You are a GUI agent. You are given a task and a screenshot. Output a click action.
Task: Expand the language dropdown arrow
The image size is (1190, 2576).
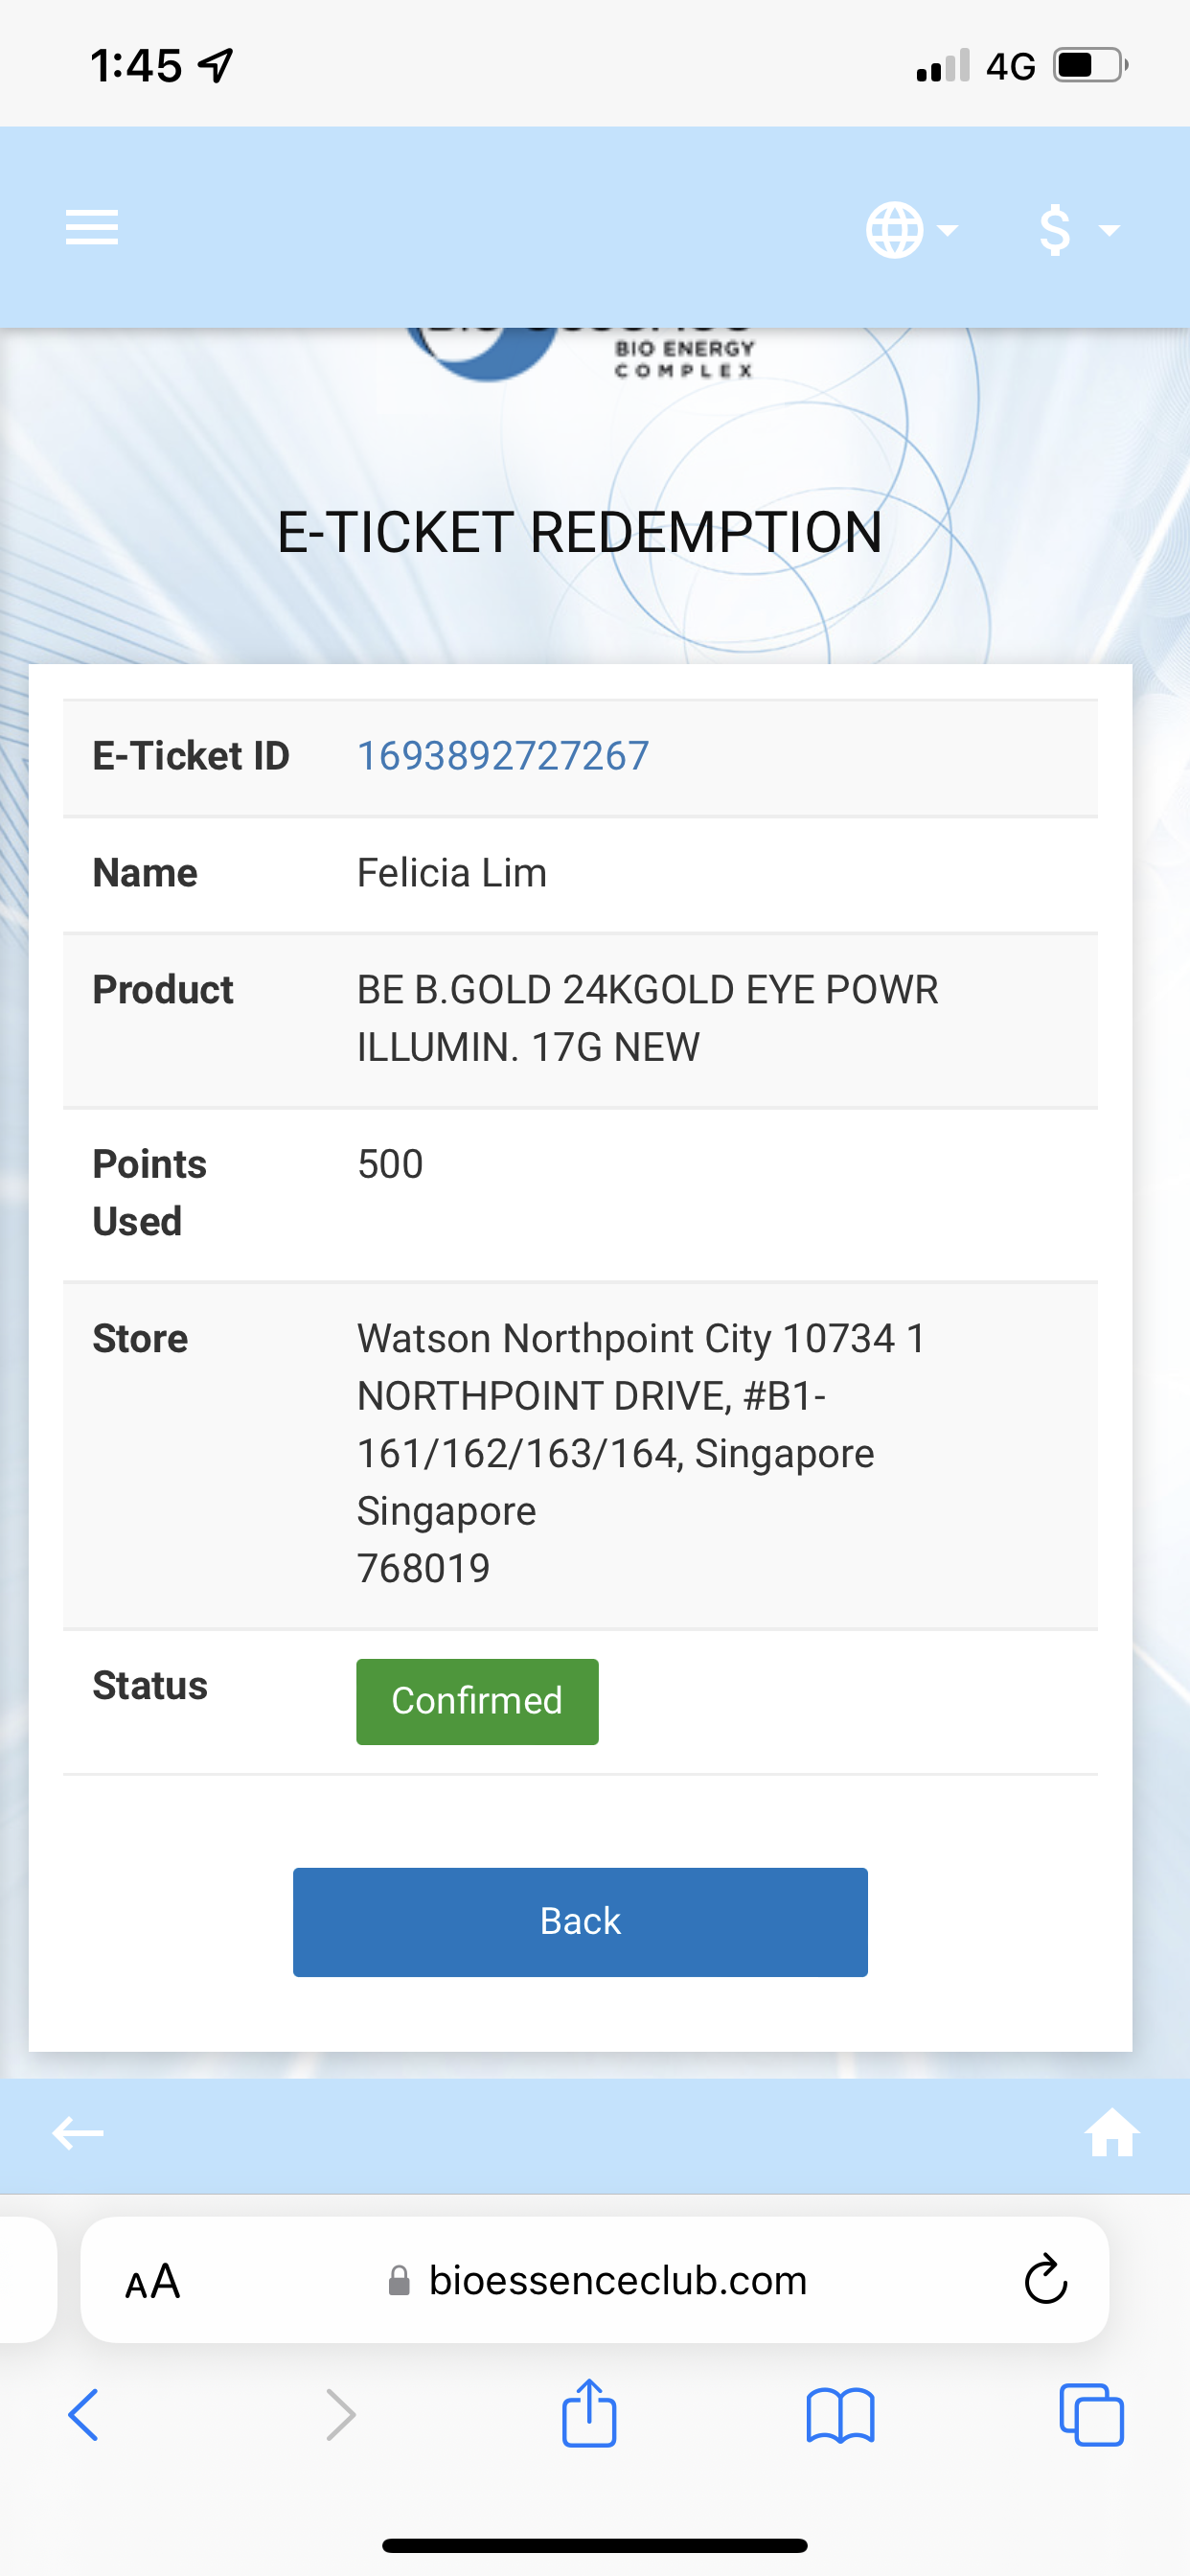click(x=947, y=230)
